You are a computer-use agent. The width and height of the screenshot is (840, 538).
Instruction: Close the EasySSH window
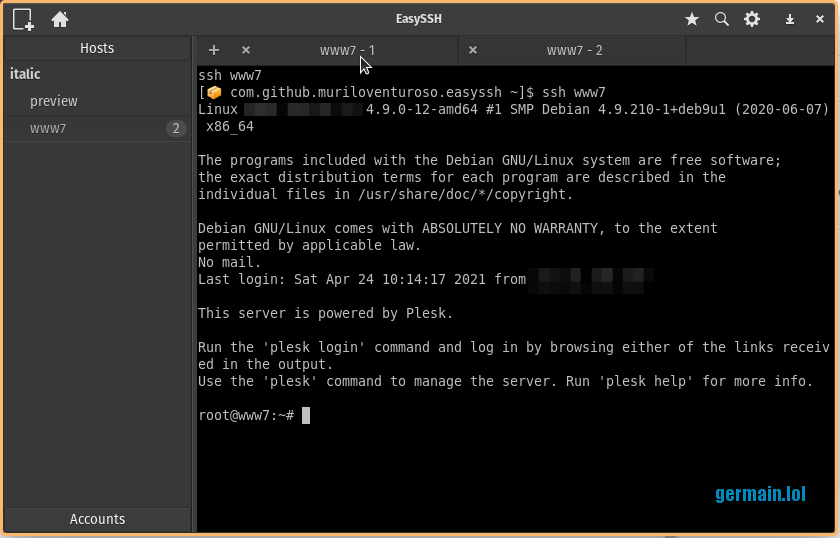point(820,19)
